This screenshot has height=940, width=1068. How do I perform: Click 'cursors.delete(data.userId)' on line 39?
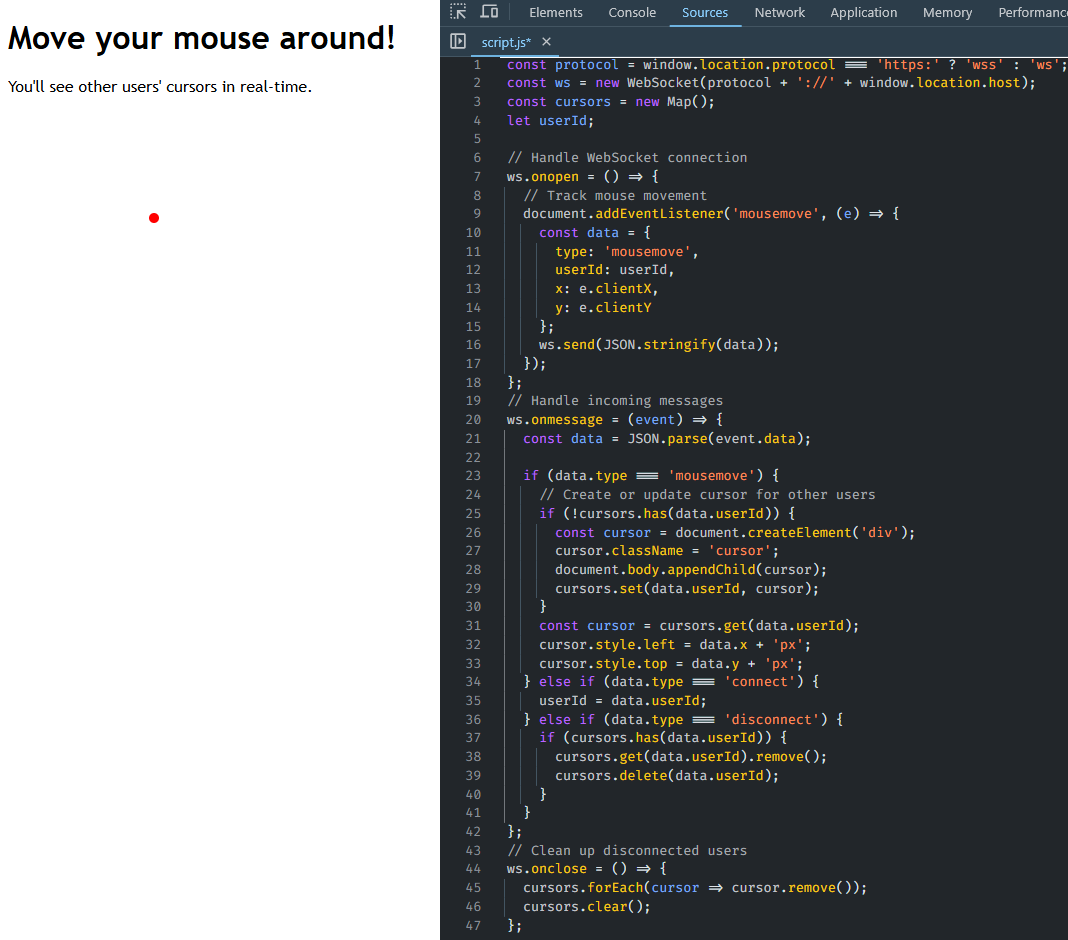(663, 775)
